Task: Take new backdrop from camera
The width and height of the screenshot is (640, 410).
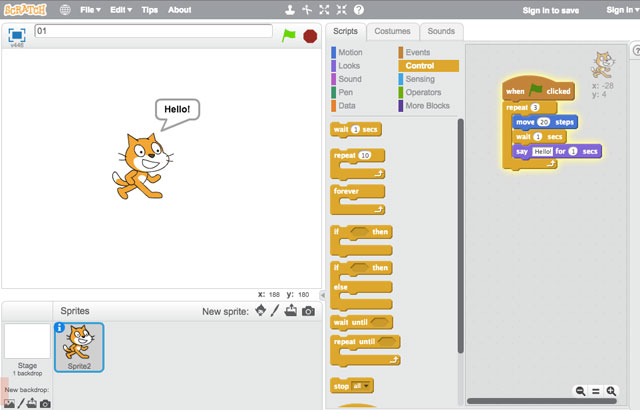Action: pos(45,404)
